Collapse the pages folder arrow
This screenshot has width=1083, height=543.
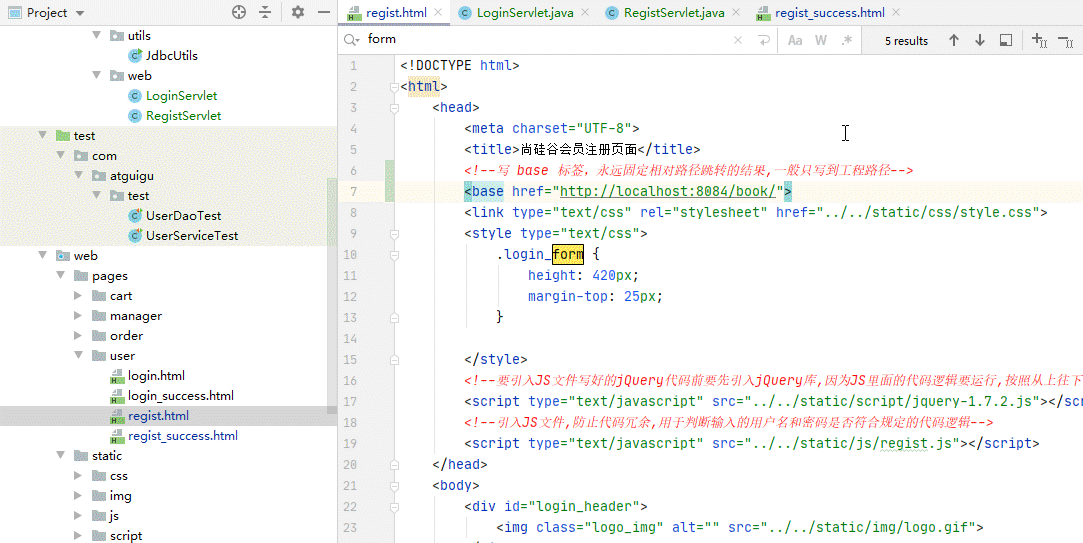click(x=61, y=276)
